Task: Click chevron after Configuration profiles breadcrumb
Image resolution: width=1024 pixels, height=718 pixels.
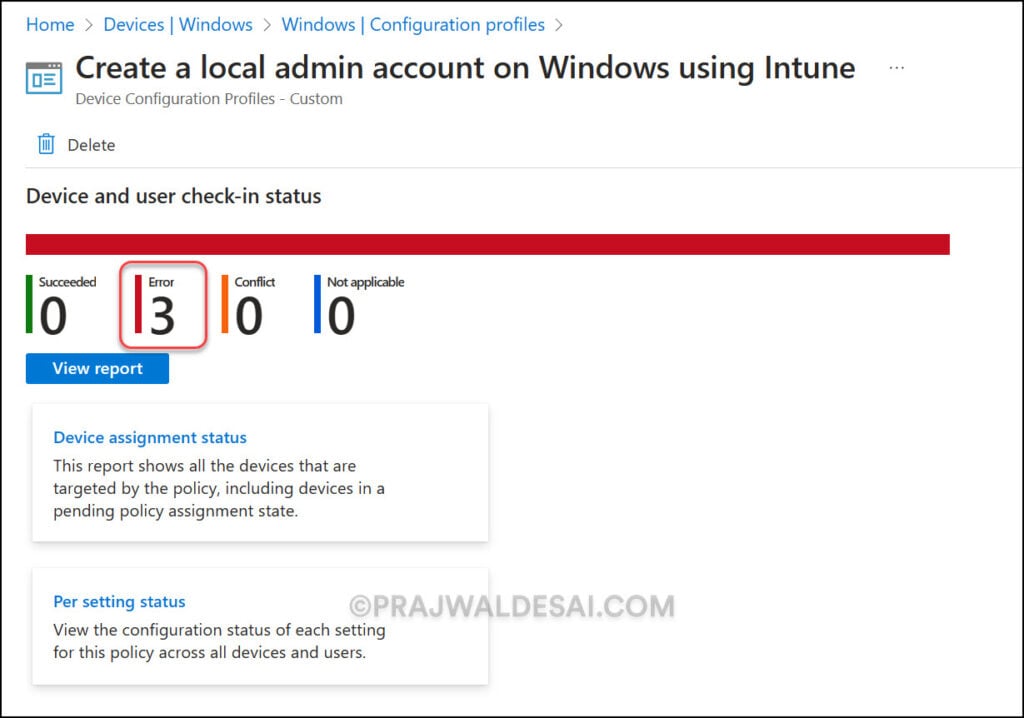Action: [559, 25]
